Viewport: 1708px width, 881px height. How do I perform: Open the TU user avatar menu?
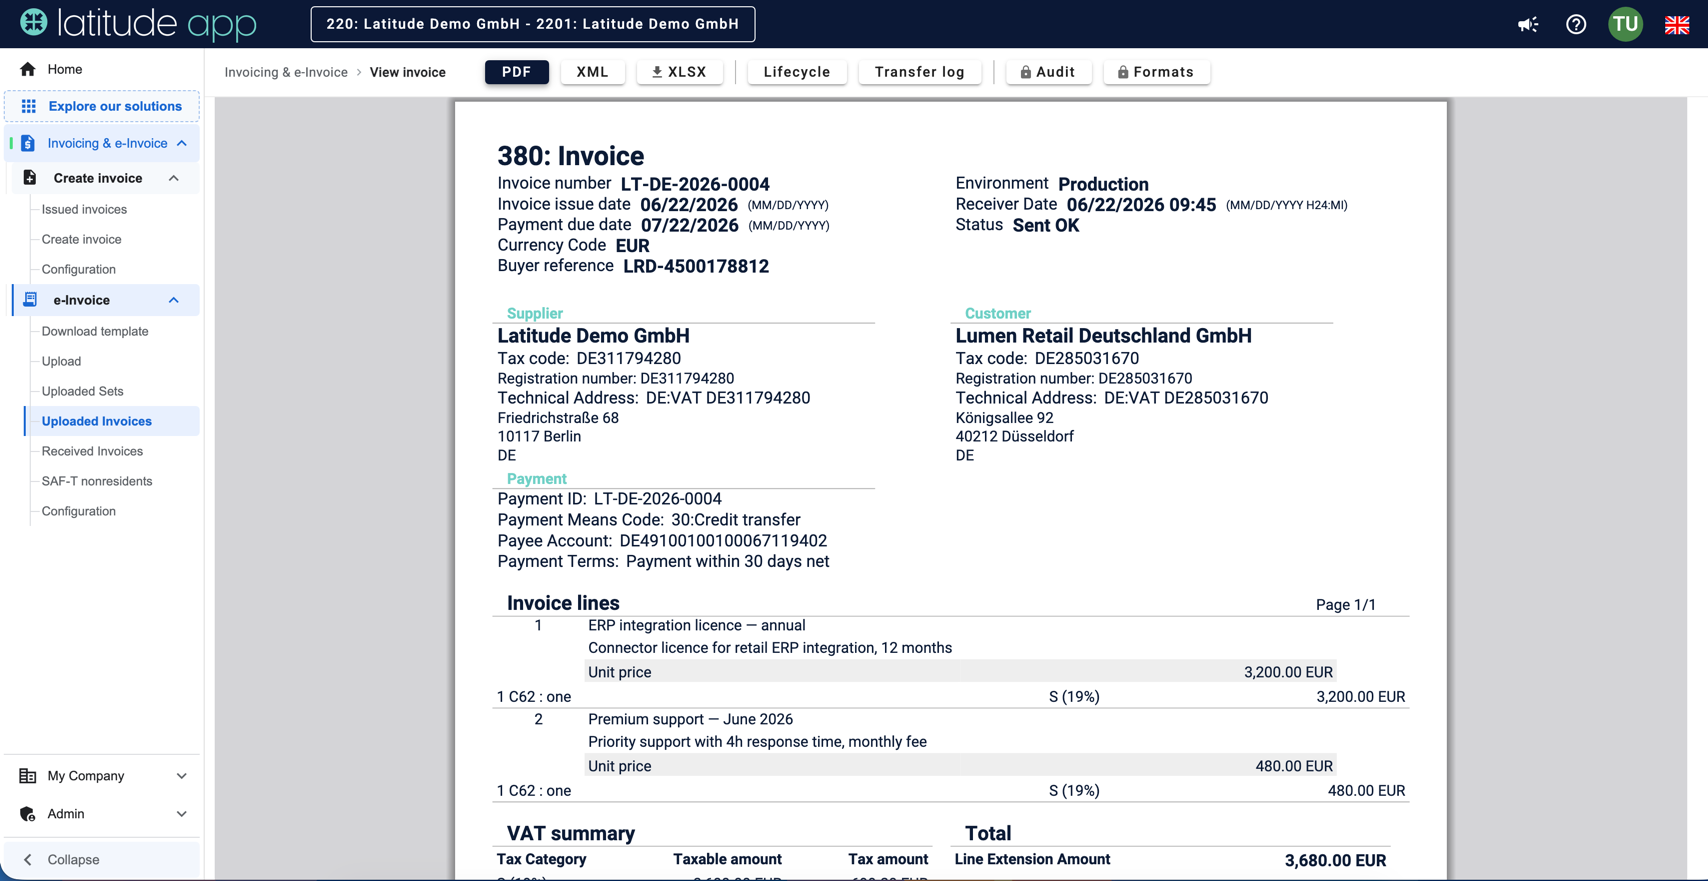[x=1626, y=24]
